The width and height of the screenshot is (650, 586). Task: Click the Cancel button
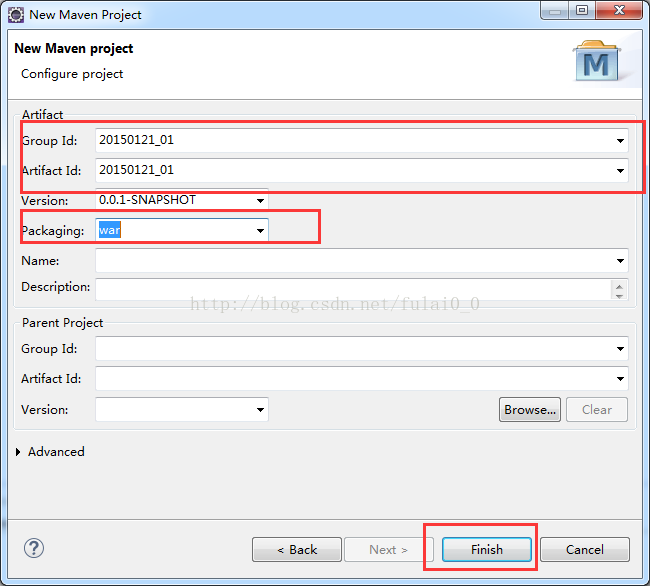(585, 550)
